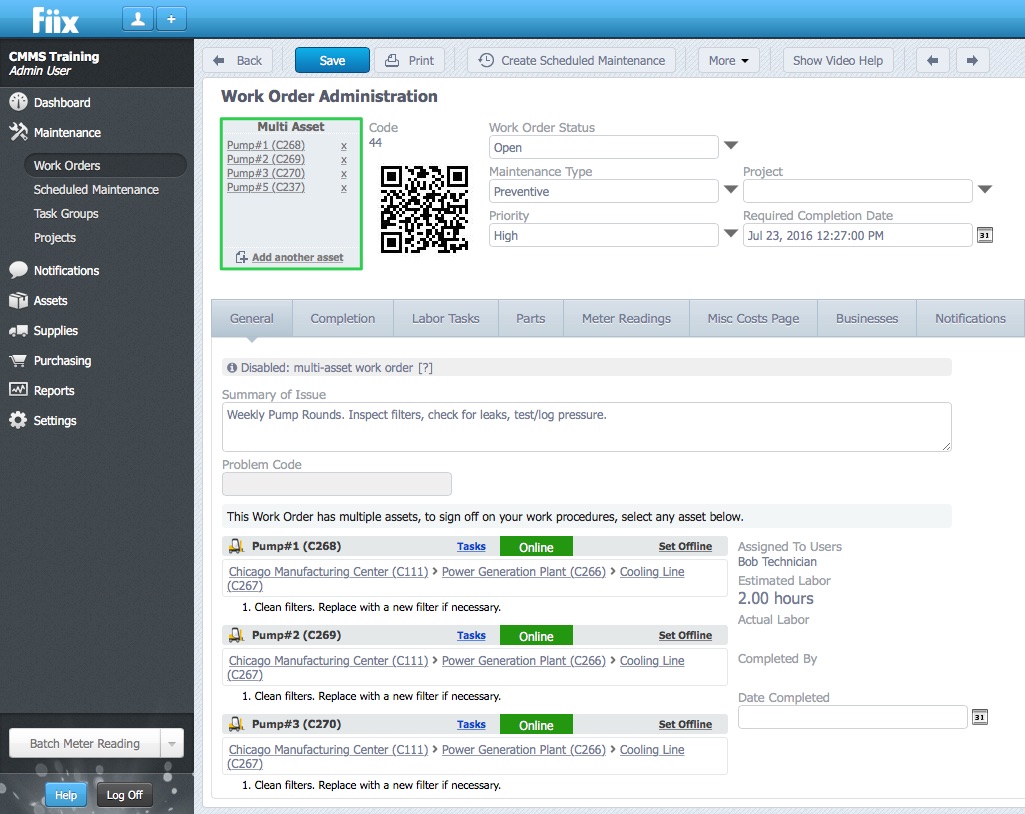Screen dimensions: 1025x814
Task: Switch to the Completion tab
Action: pos(343,318)
